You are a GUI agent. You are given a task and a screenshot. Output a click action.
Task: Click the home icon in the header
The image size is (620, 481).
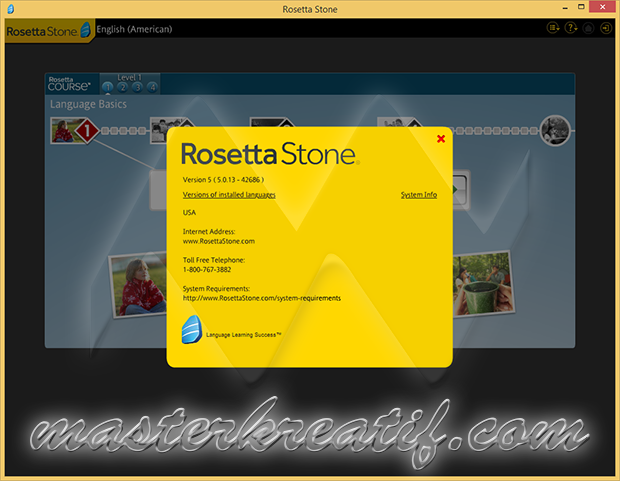(588, 28)
